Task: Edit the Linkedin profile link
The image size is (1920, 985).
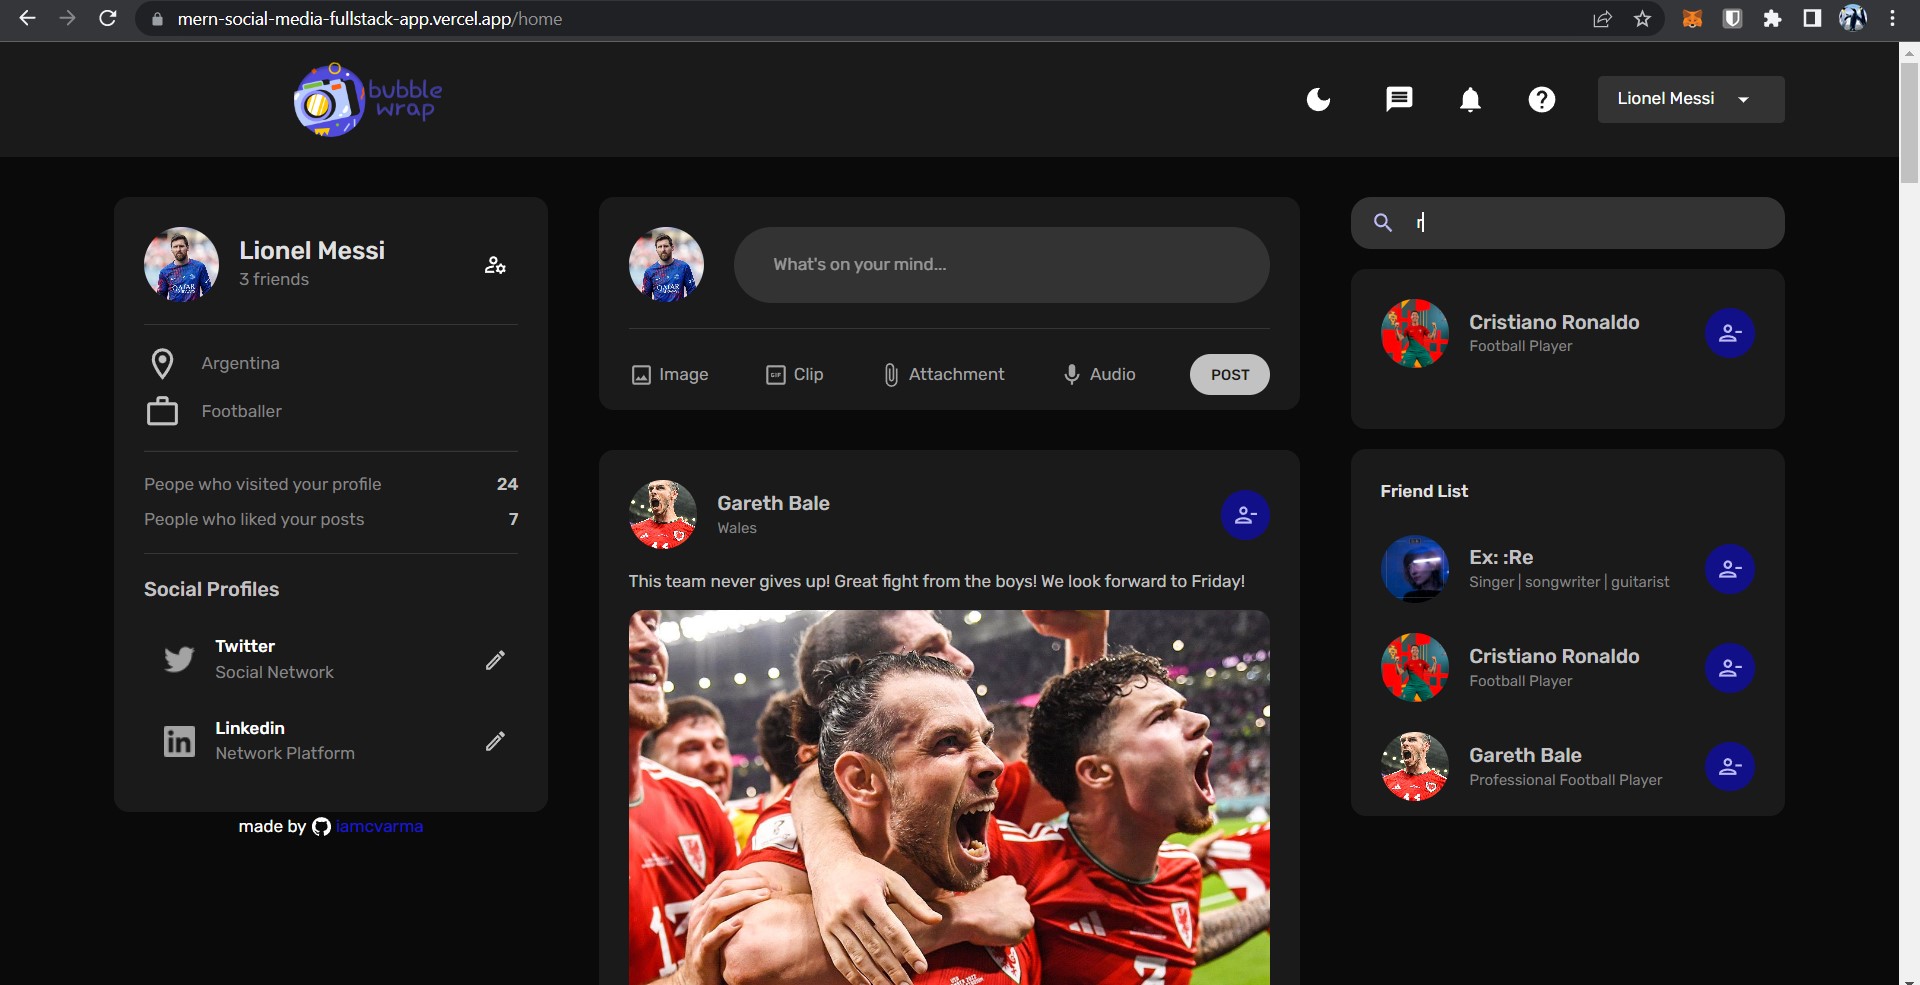Action: 495,742
